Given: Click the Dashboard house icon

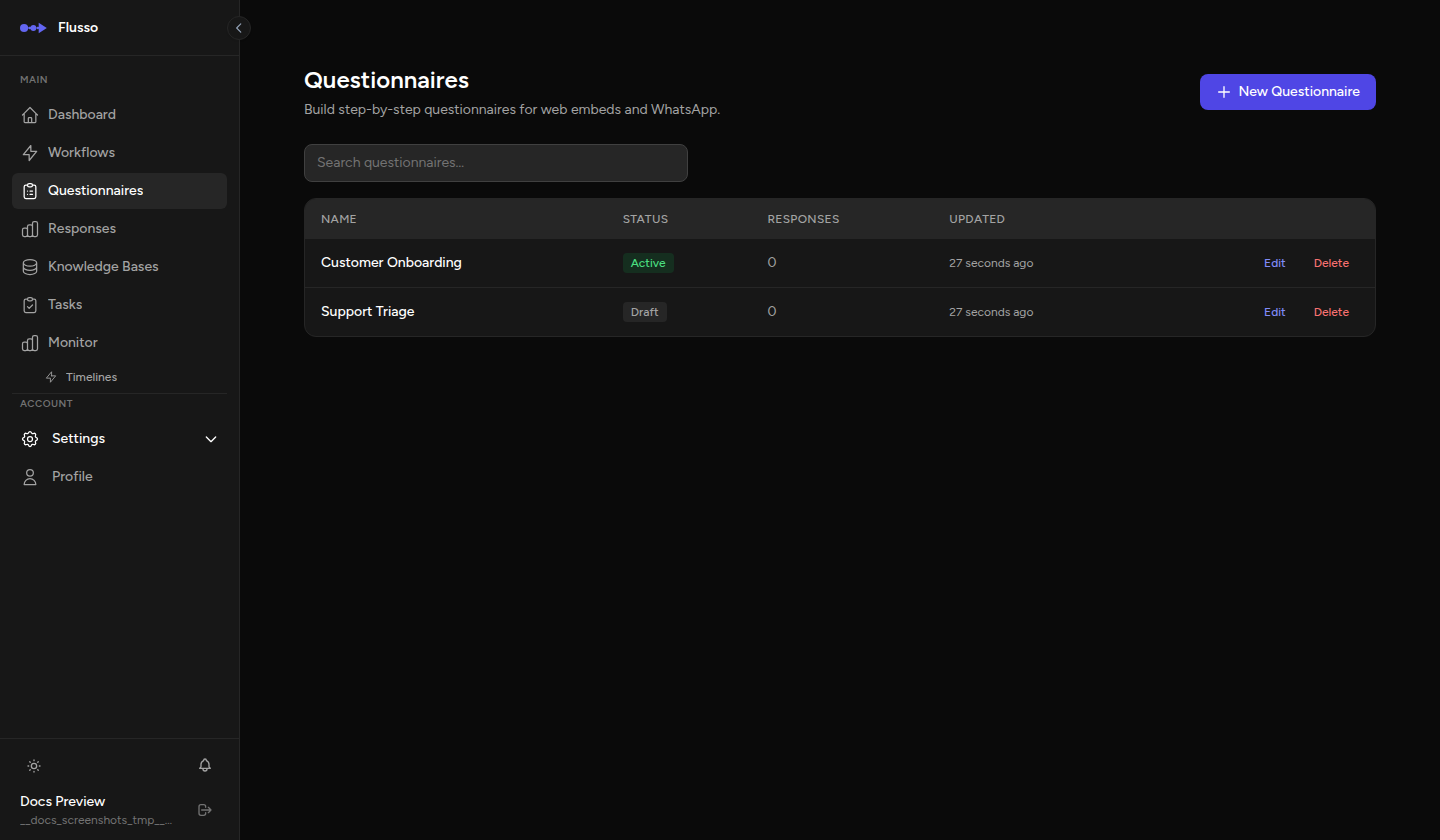Looking at the screenshot, I should tap(30, 115).
